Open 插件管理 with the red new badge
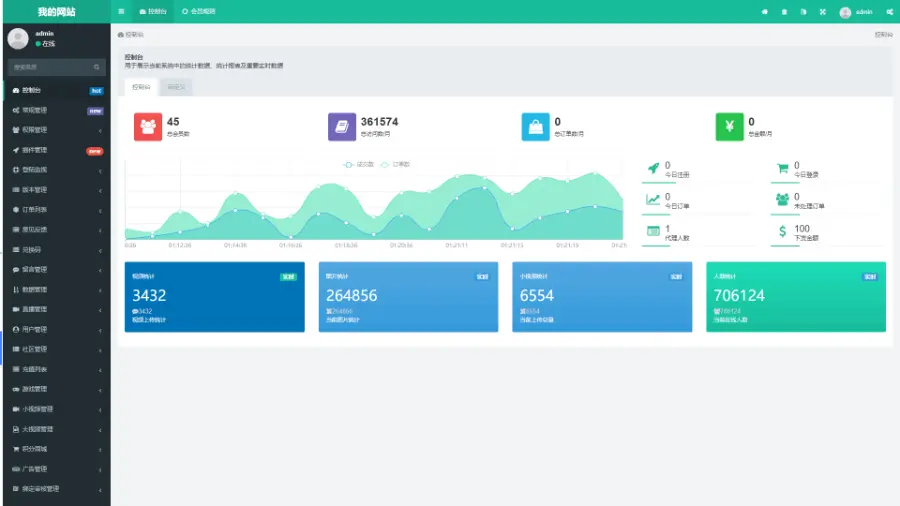The image size is (900, 506). click(55, 150)
